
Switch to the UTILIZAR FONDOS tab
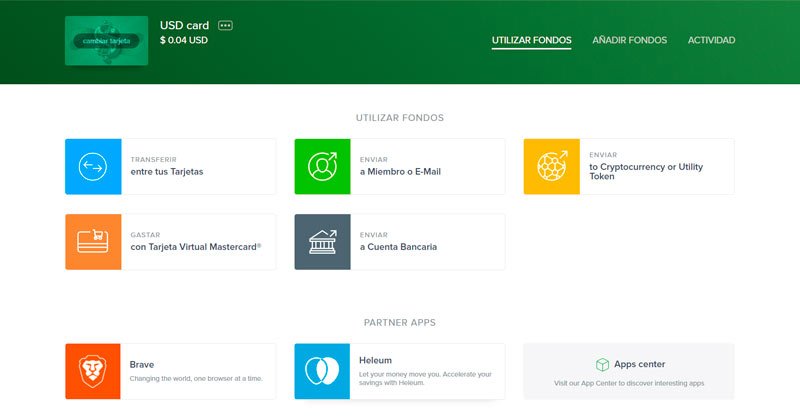[531, 40]
